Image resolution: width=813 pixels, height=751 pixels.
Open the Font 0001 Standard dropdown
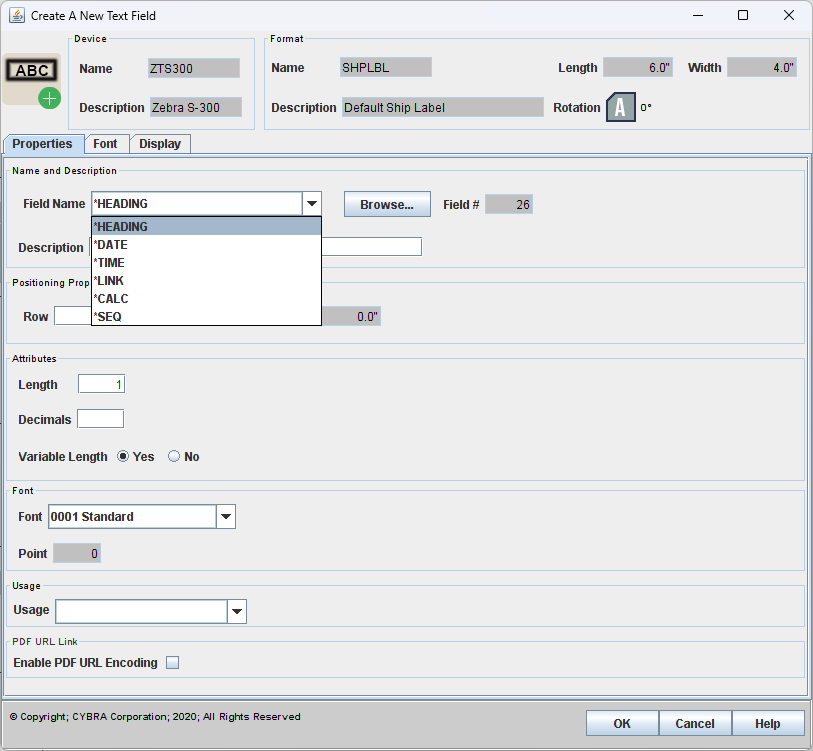(x=226, y=517)
